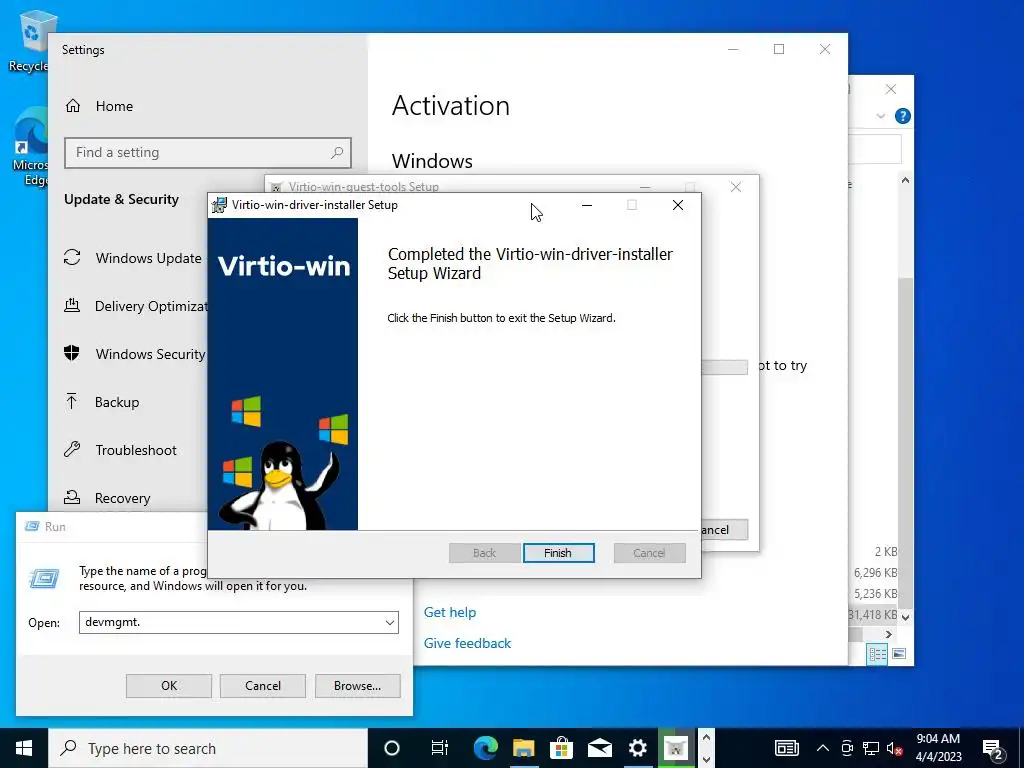Click File Explorer scrollbar down arrow

(905, 616)
